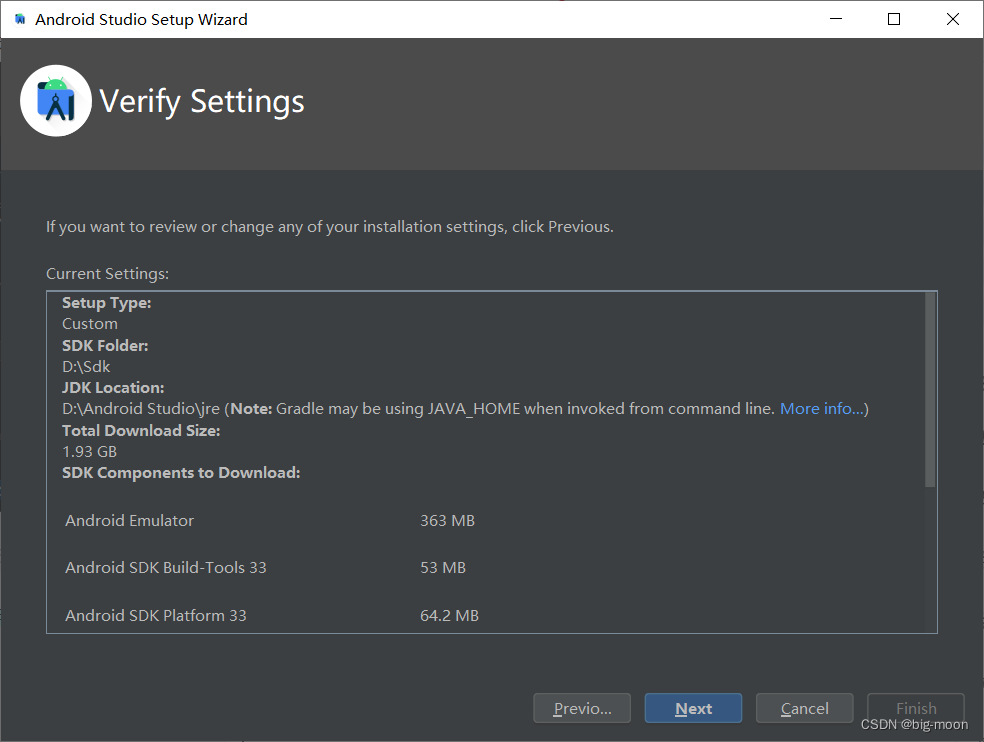This screenshot has height=742, width=984.
Task: Click the 363 MB size value
Action: point(447,520)
